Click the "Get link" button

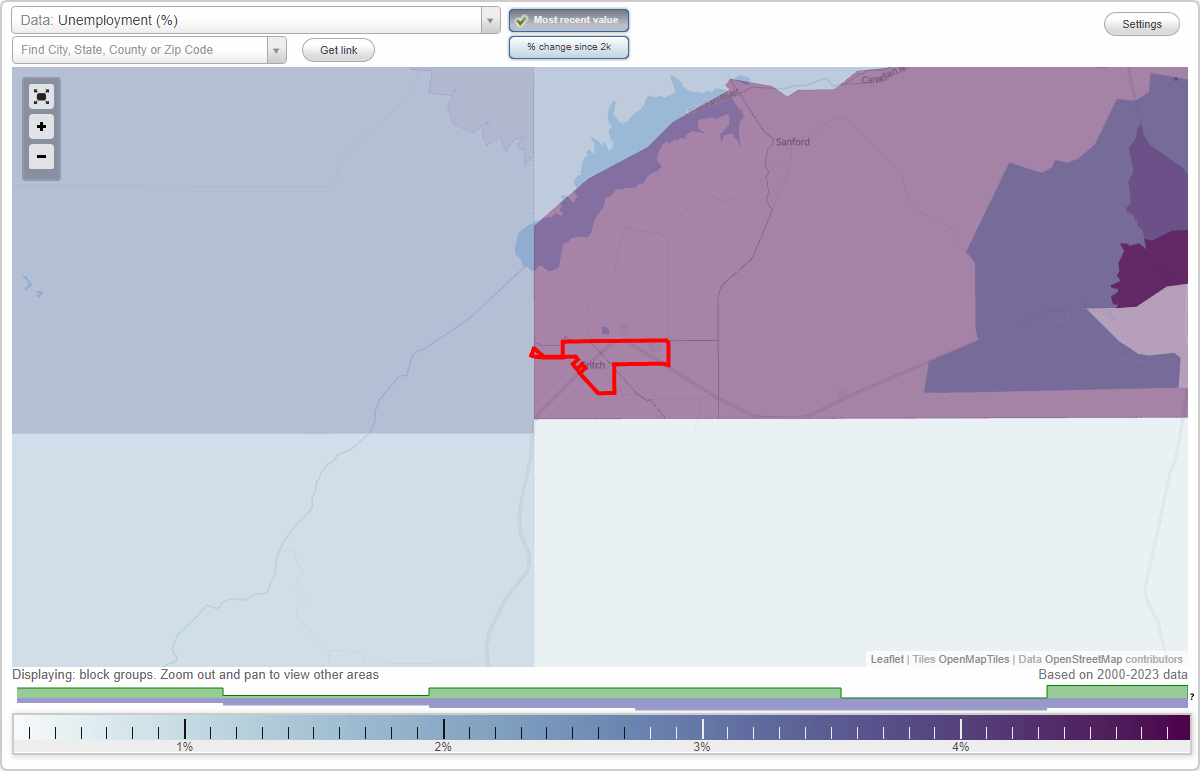pos(338,50)
